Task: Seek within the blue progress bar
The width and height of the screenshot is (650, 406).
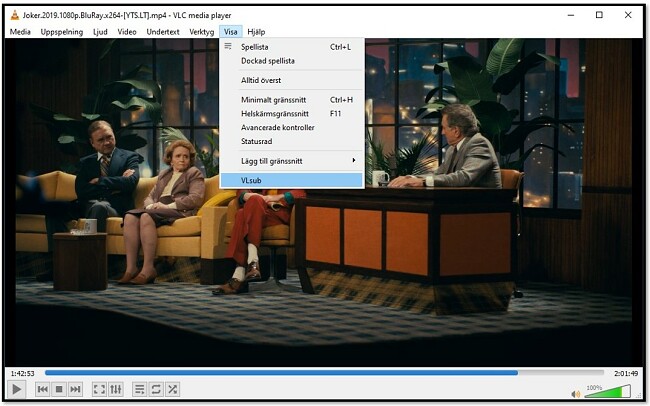Action: point(324,373)
